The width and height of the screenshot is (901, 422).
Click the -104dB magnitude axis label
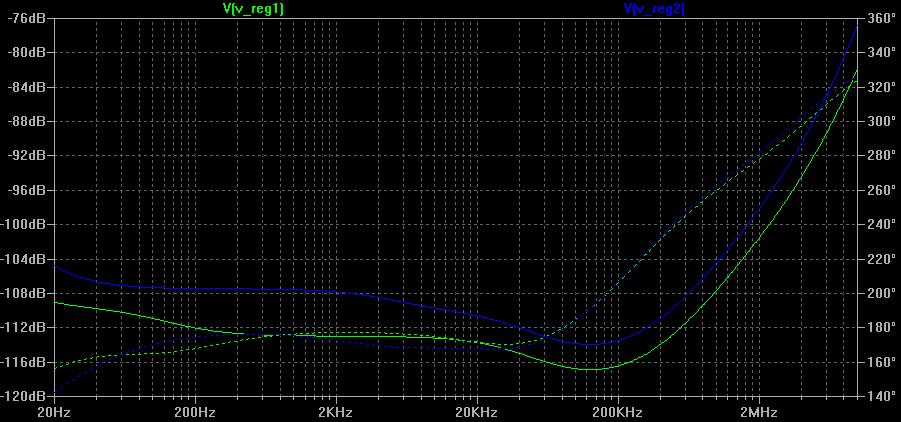tap(23, 259)
